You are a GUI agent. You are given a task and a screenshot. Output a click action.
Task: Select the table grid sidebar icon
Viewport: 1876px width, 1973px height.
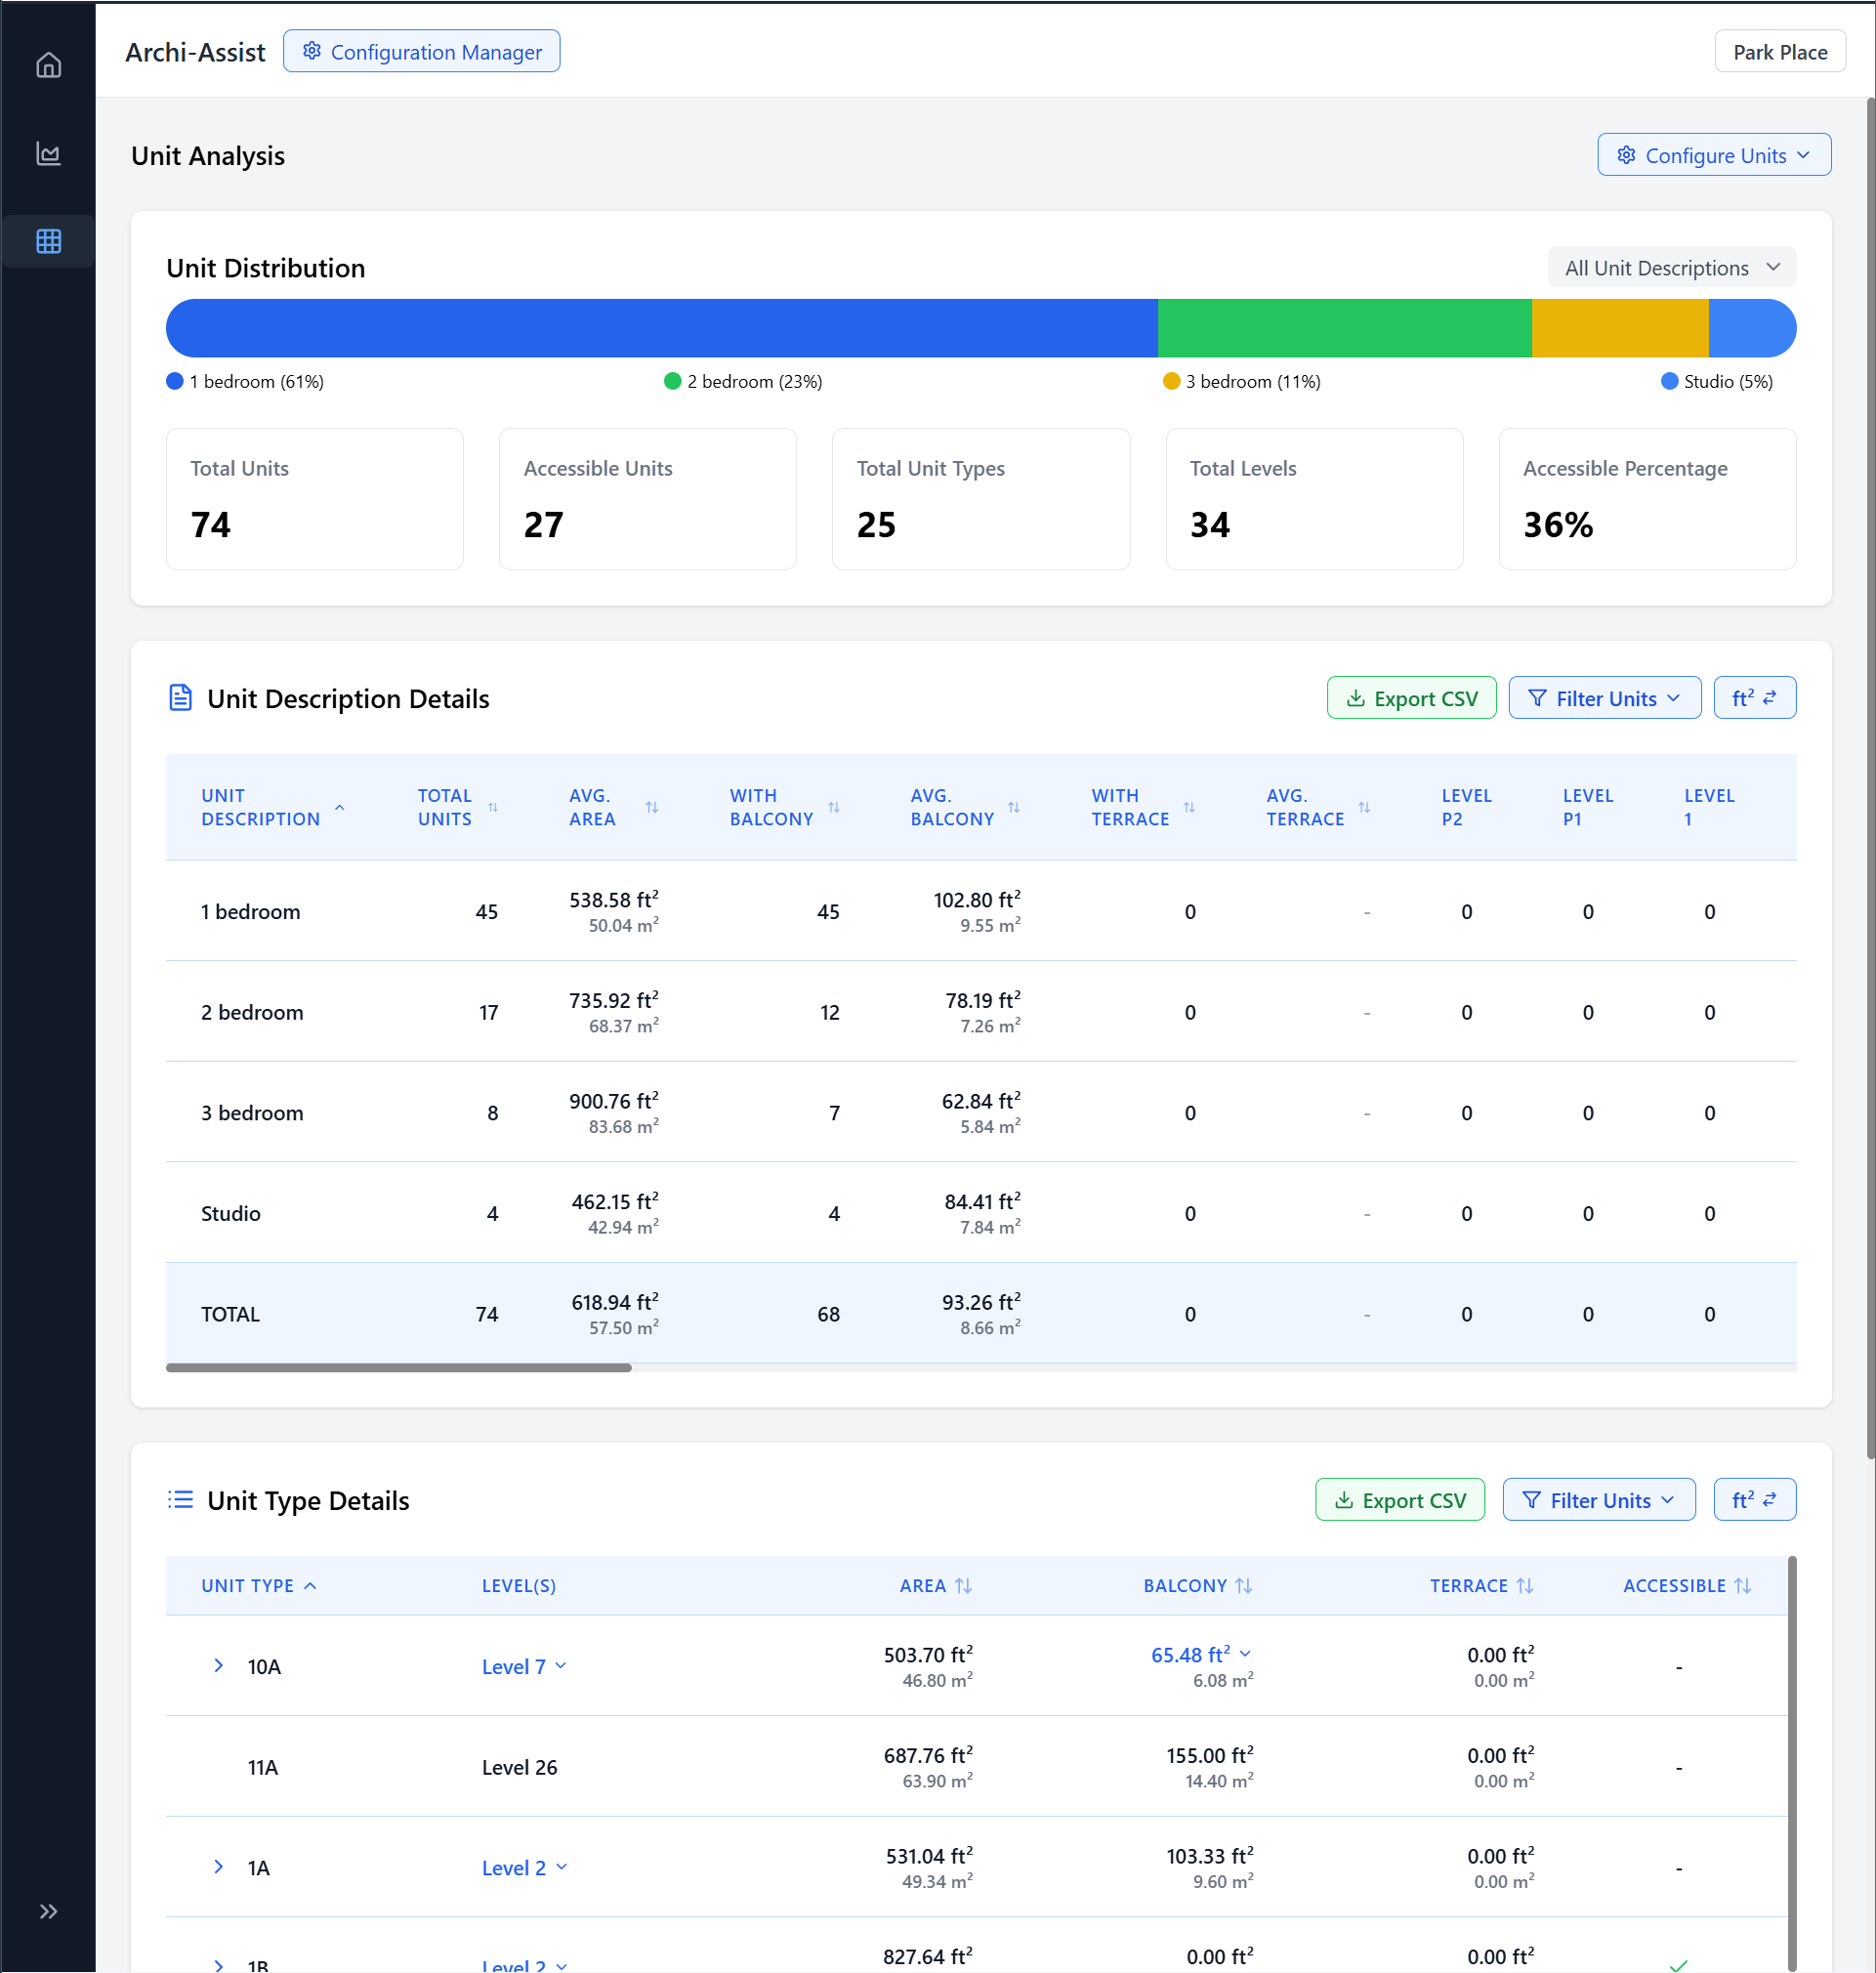48,241
